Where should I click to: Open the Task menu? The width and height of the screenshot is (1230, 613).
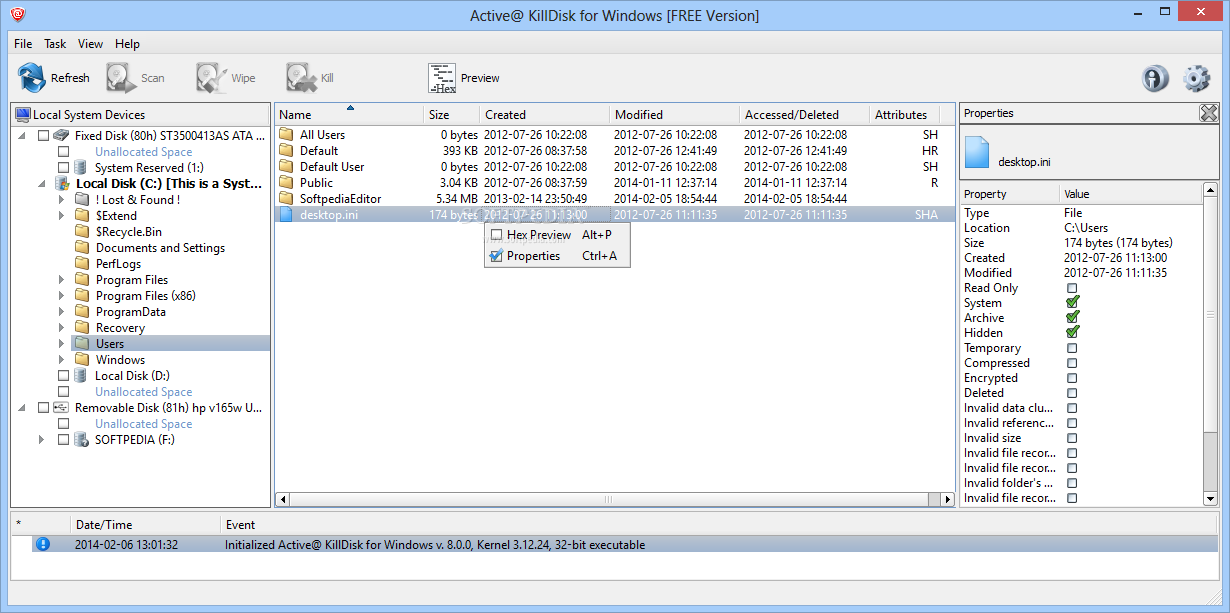(55, 44)
